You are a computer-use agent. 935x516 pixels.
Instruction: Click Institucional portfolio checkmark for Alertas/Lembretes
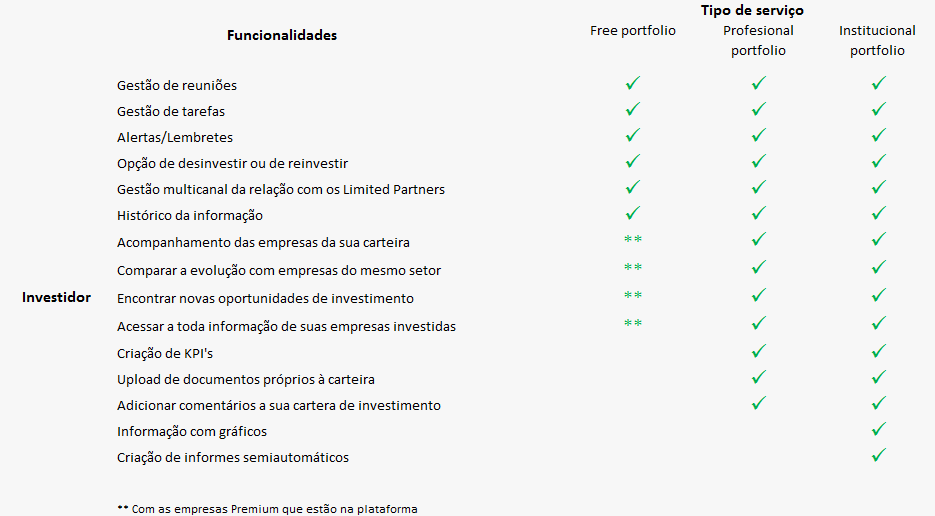(878, 135)
